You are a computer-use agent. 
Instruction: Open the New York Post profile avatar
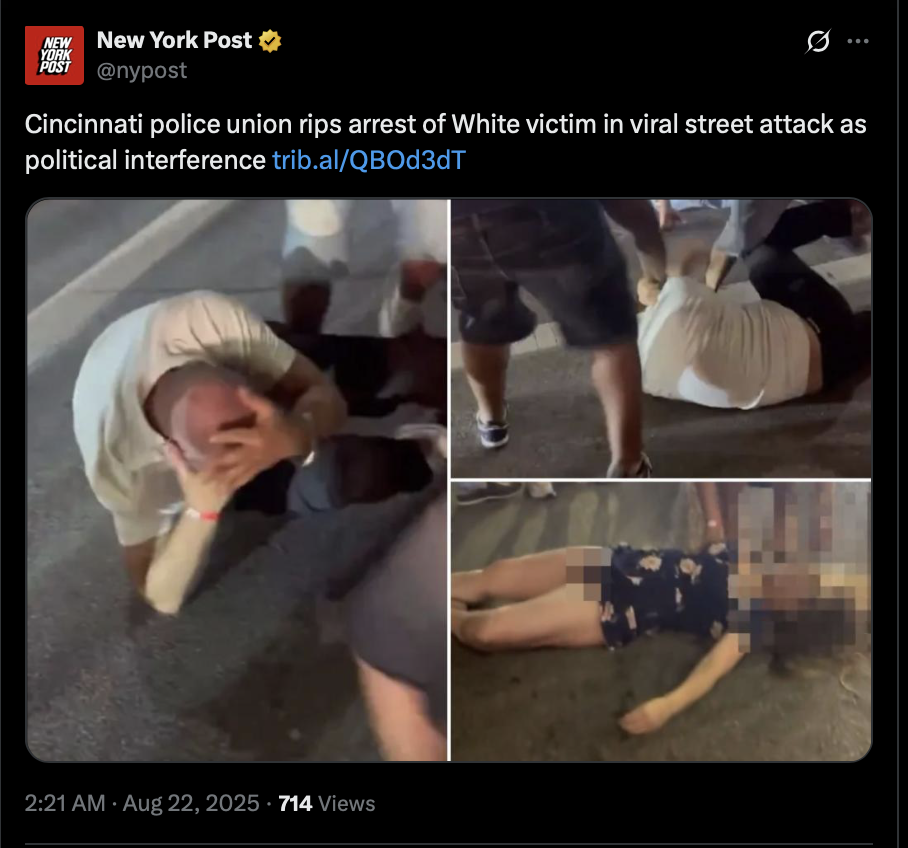[x=54, y=56]
